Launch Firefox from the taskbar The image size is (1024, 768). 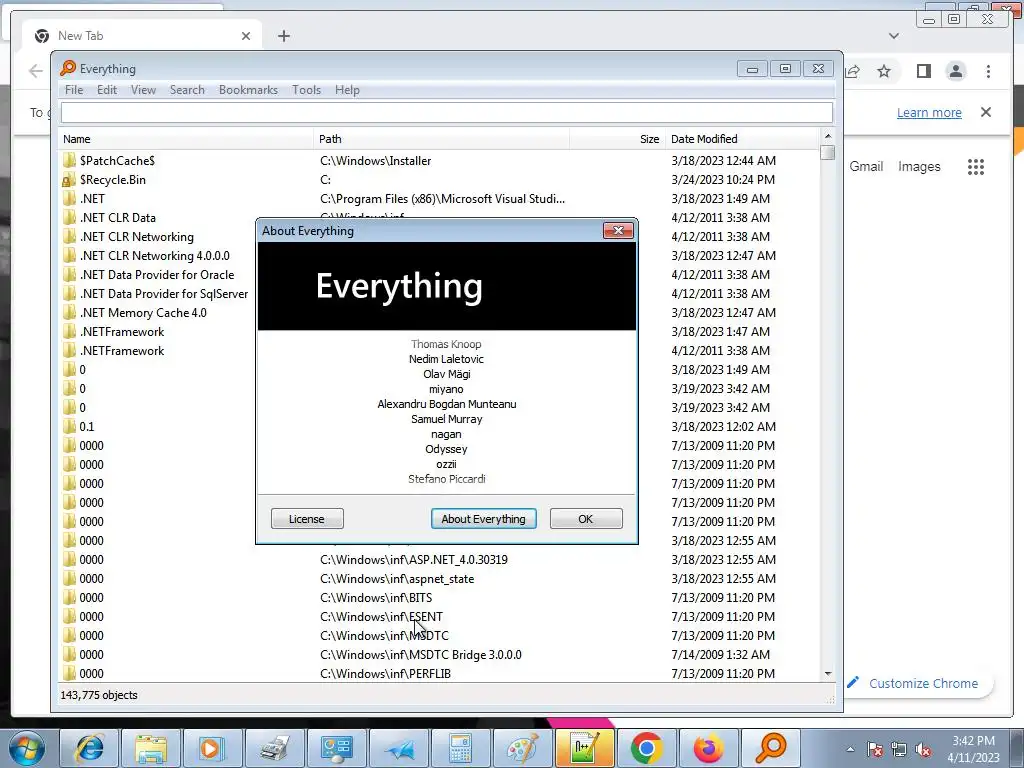(x=708, y=748)
